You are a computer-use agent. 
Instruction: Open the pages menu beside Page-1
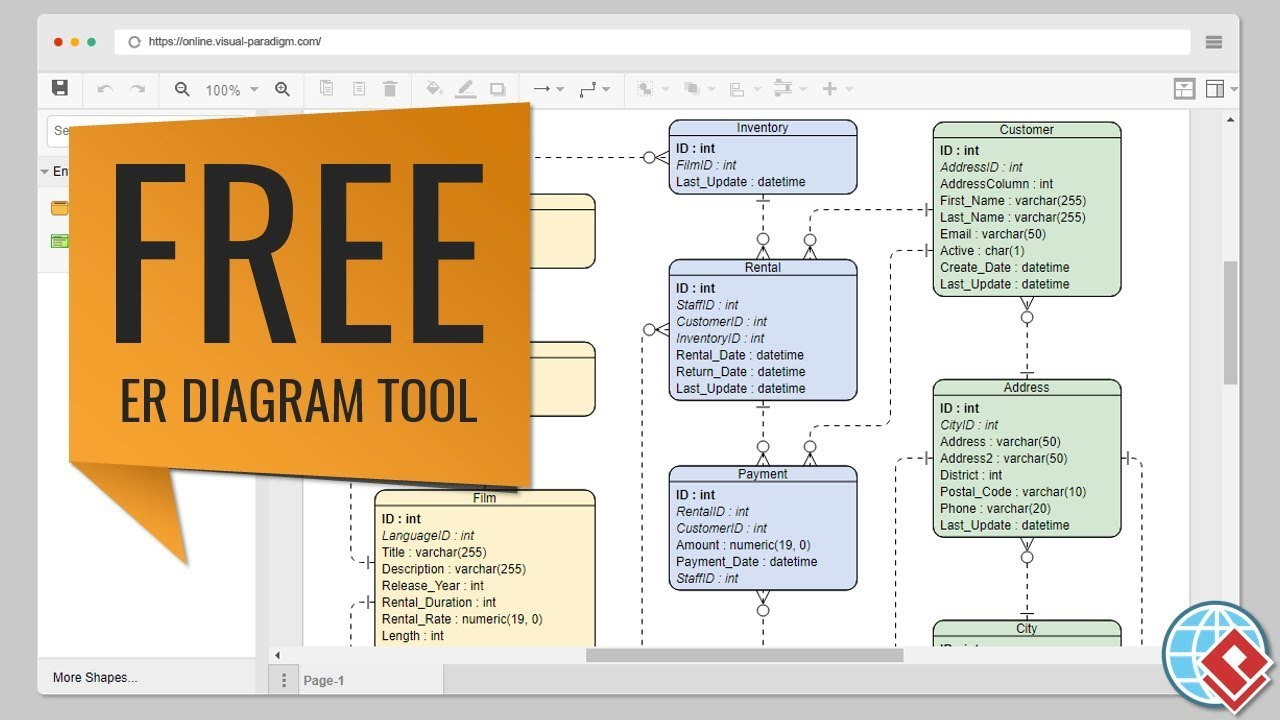(284, 680)
